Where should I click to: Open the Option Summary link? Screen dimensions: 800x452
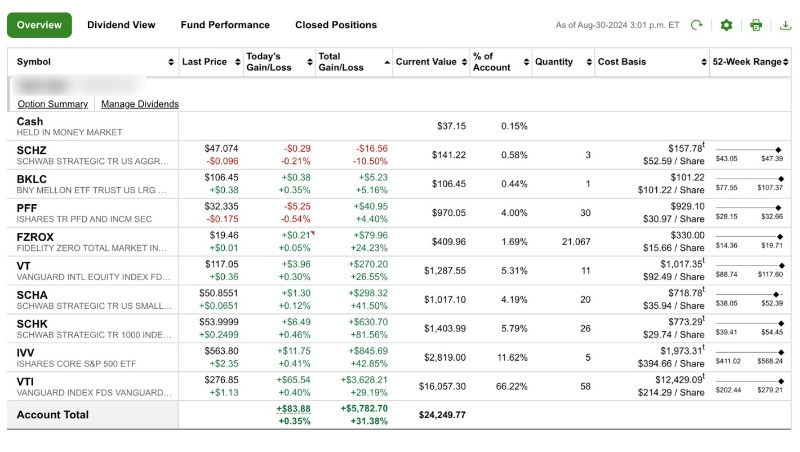[53, 104]
